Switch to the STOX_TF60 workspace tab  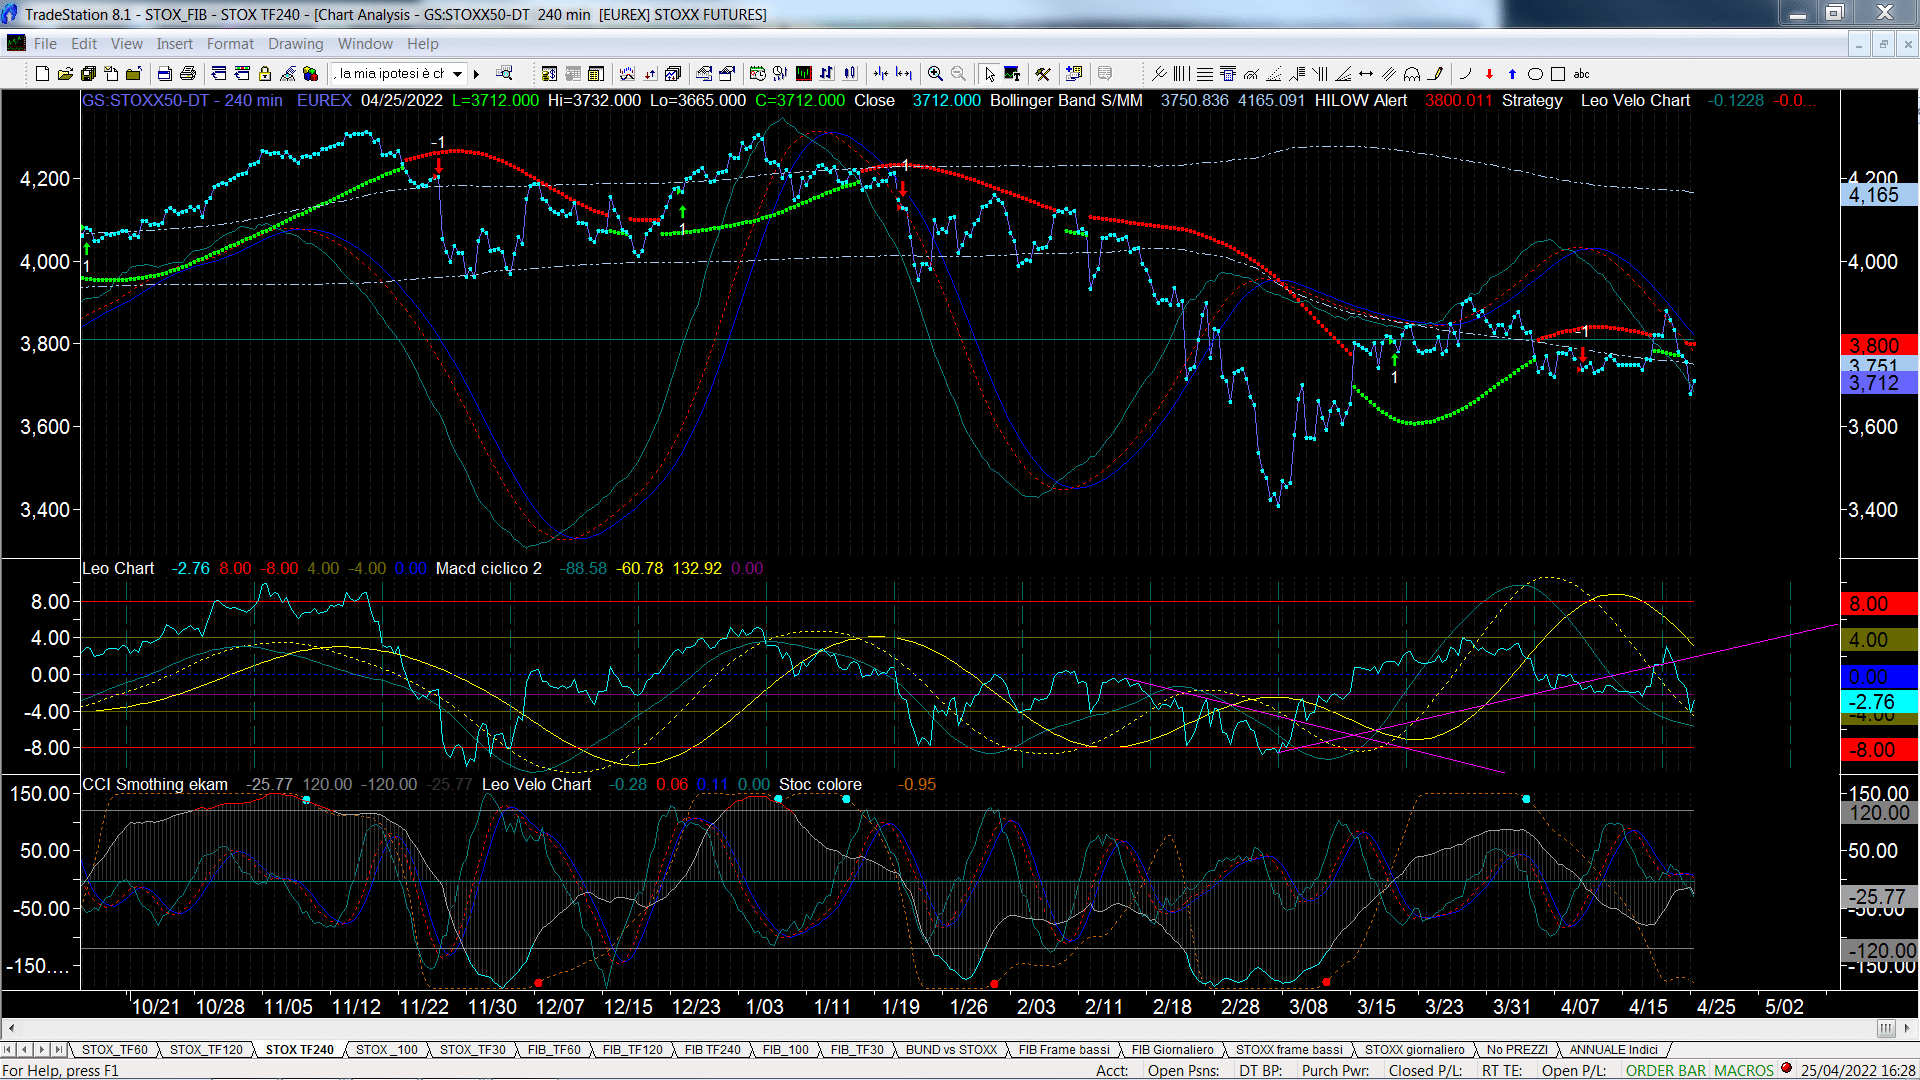(x=114, y=1050)
